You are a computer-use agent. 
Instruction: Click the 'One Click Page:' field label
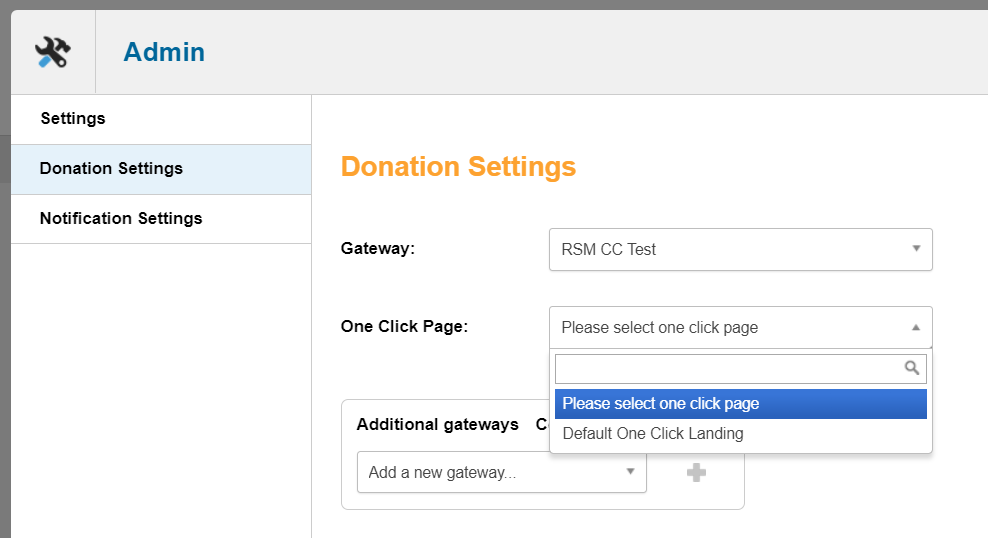404,327
